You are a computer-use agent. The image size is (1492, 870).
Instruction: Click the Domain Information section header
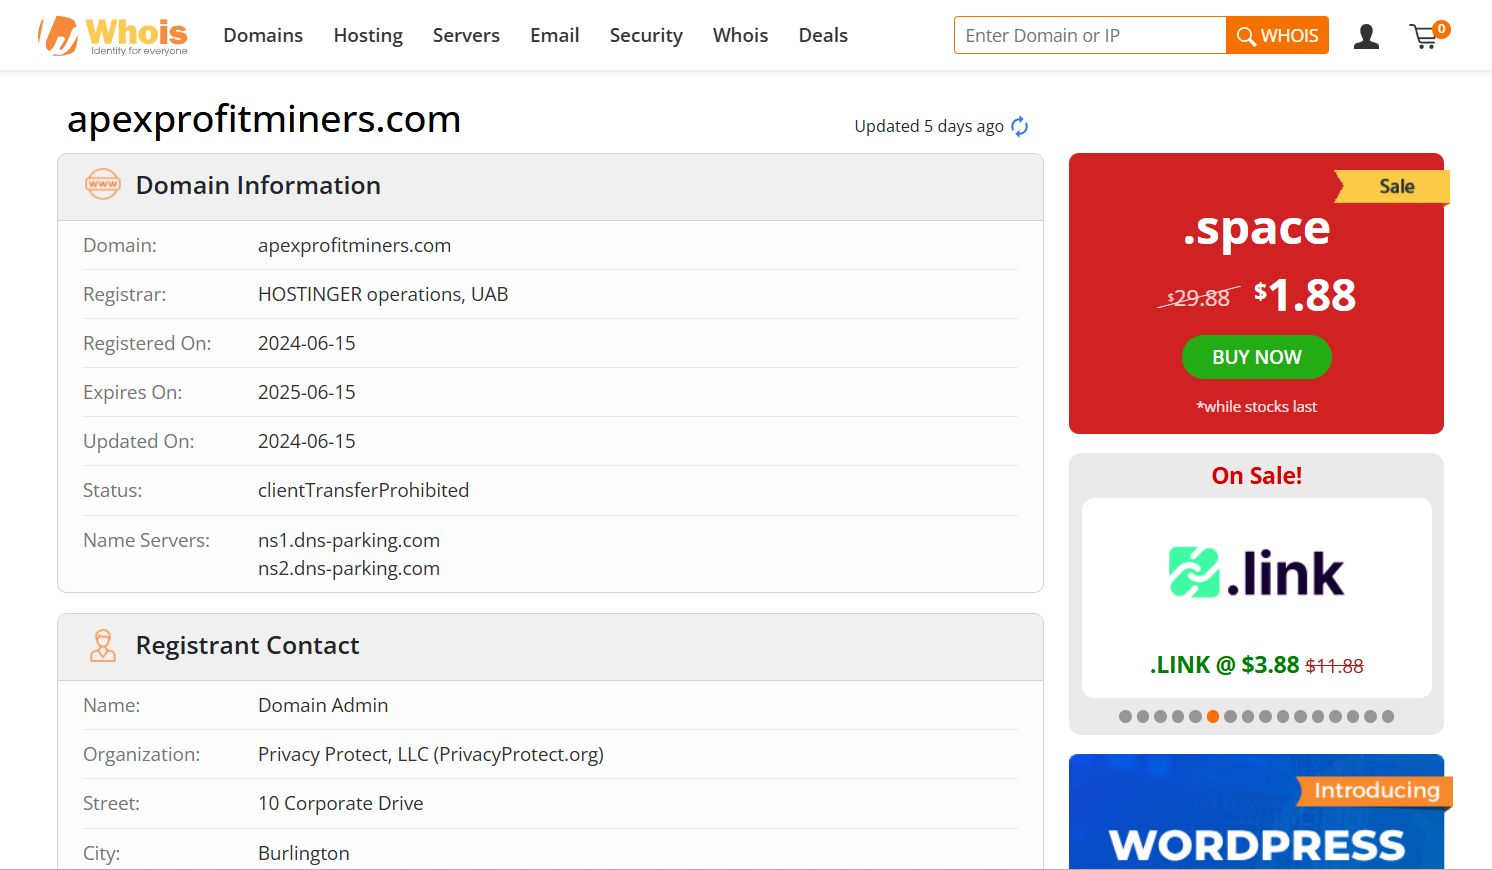coord(550,187)
